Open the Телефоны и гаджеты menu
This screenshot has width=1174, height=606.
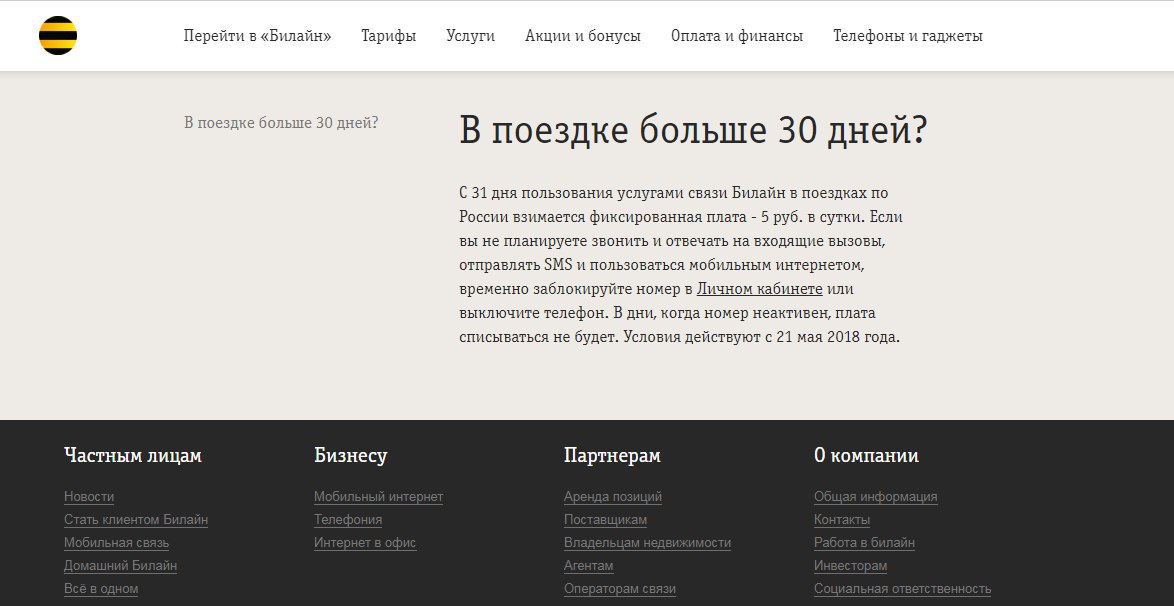[x=907, y=36]
